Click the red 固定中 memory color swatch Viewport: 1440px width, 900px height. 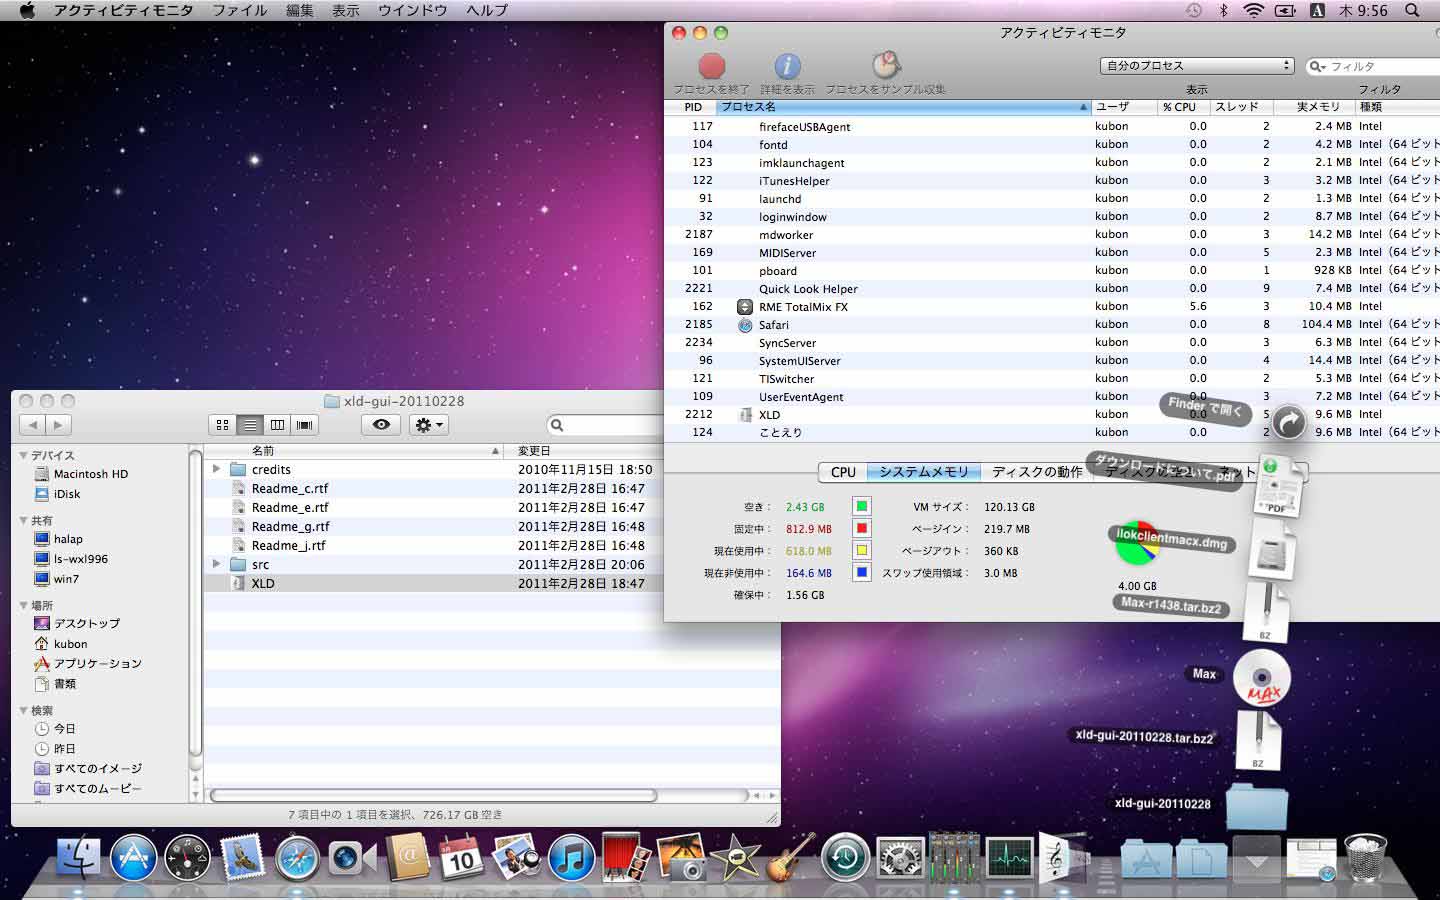coord(861,528)
